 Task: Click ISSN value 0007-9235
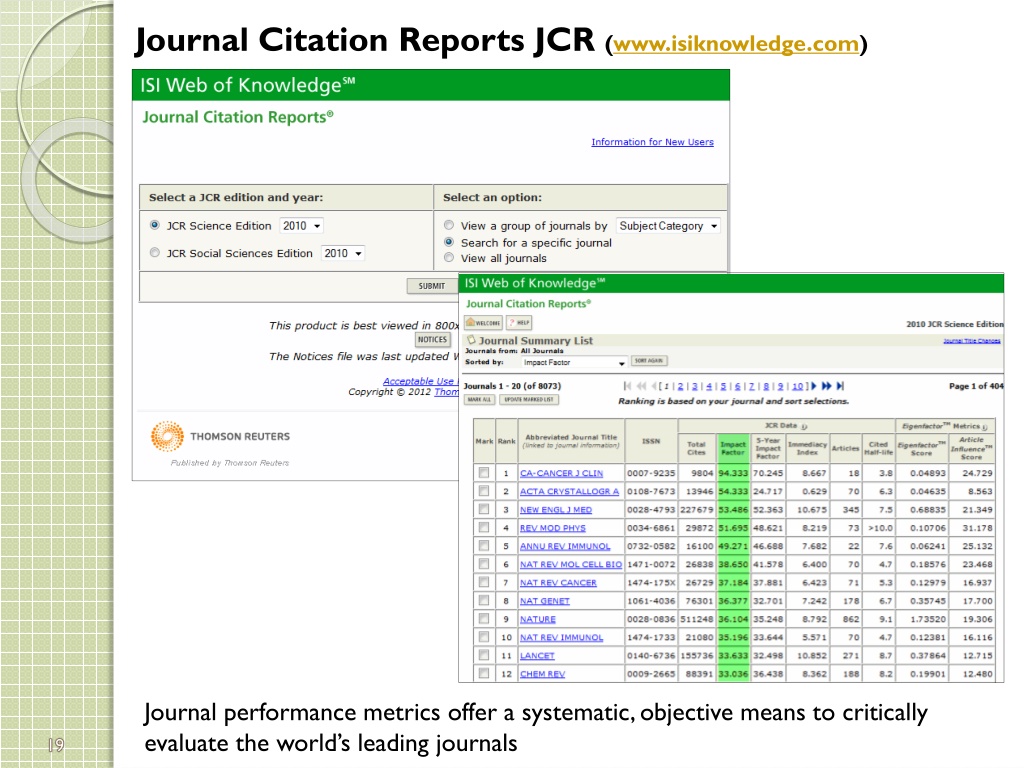[651, 473]
